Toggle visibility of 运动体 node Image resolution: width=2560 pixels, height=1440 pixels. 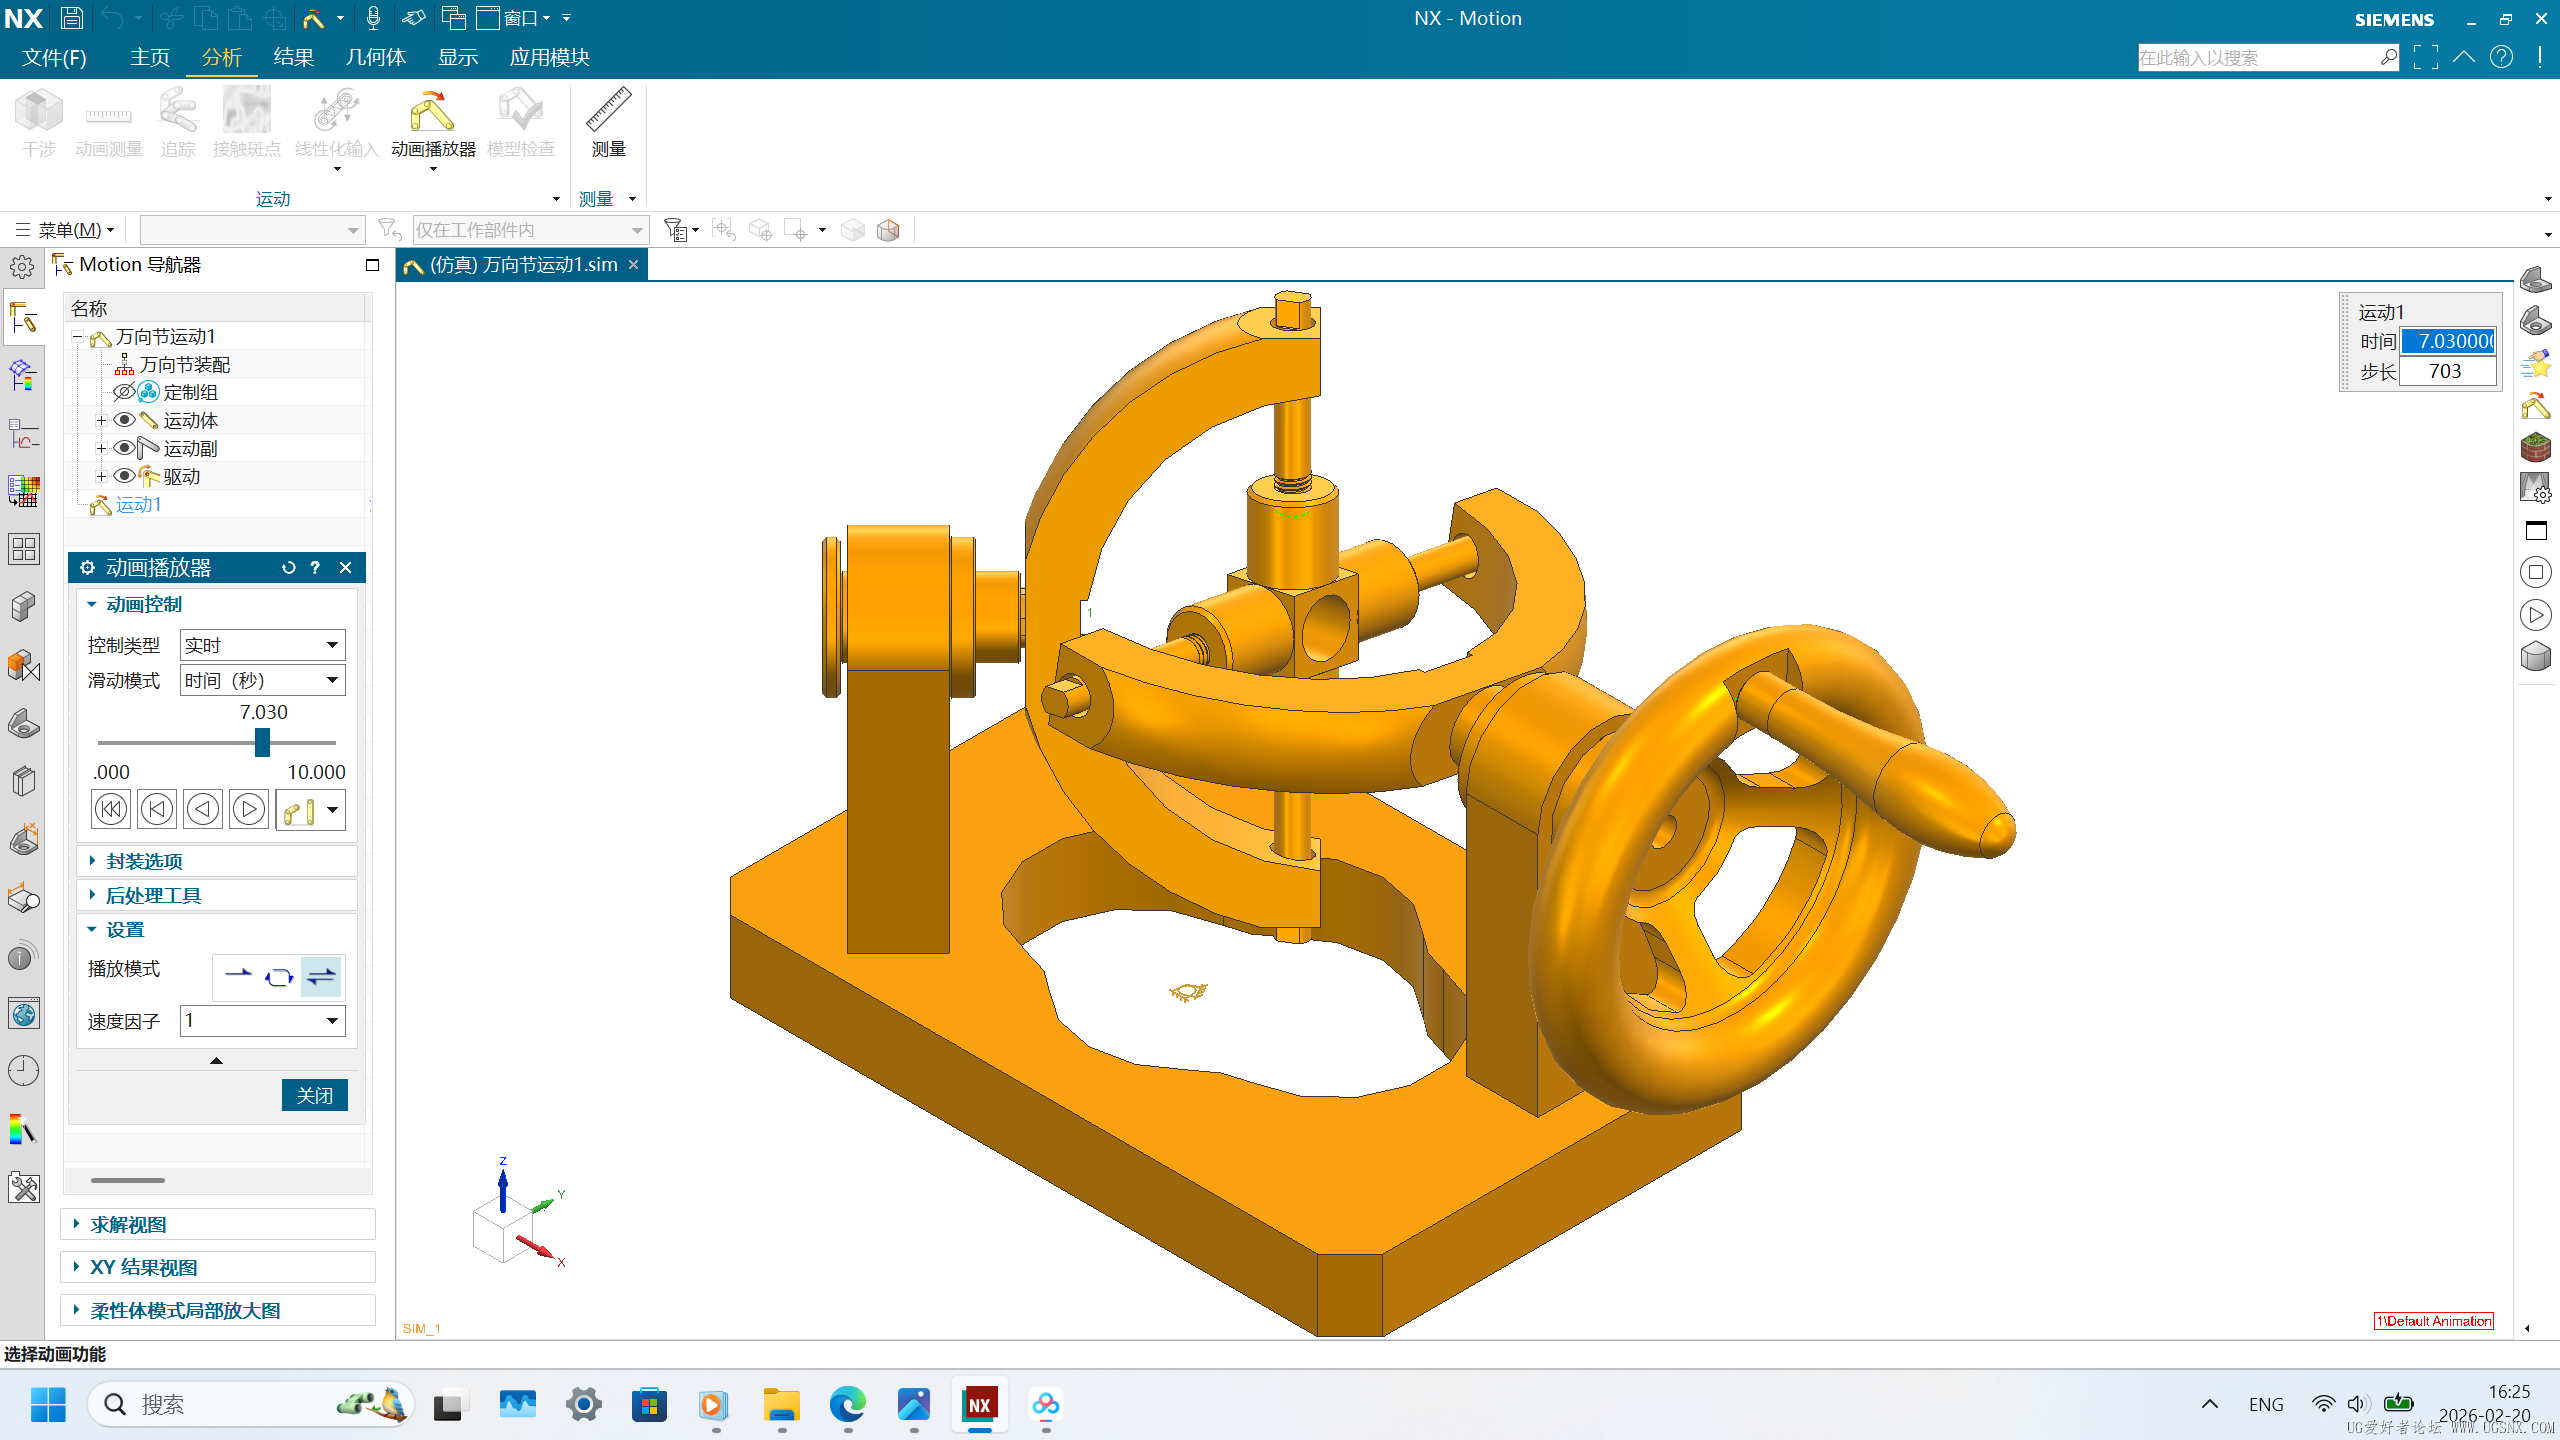pyautogui.click(x=124, y=420)
